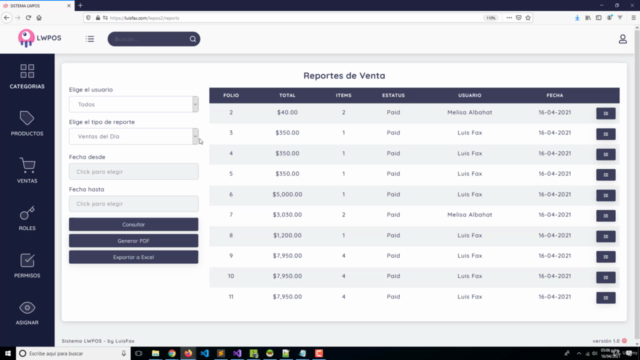Screen dimensions: 640x360
Task: Click the Consultar button
Action: [x=133, y=224]
